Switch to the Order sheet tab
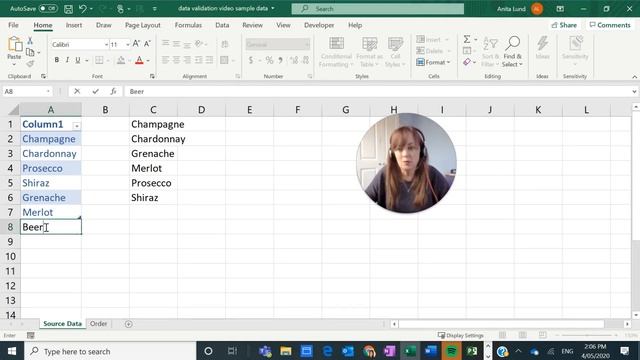Image resolution: width=640 pixels, height=360 pixels. (x=98, y=323)
